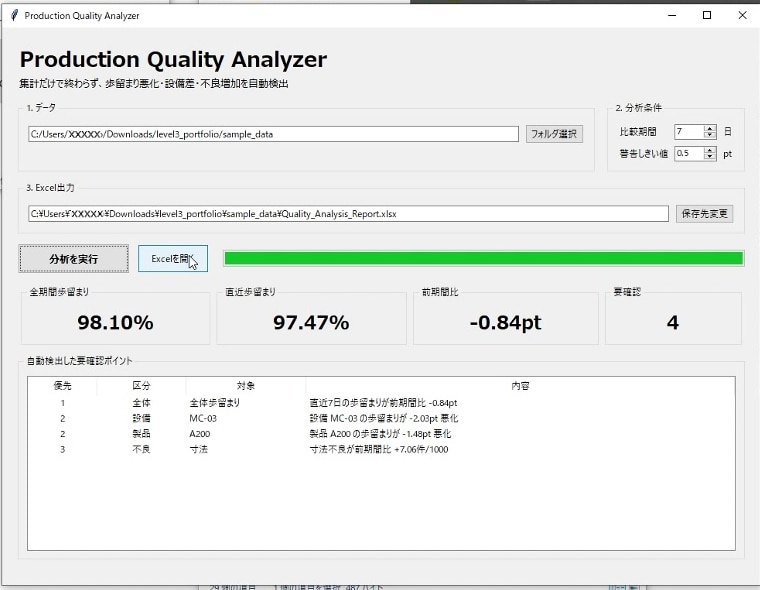The width and height of the screenshot is (760, 590).
Task: Click the 98.10% overall yield value
Action: [x=115, y=322]
